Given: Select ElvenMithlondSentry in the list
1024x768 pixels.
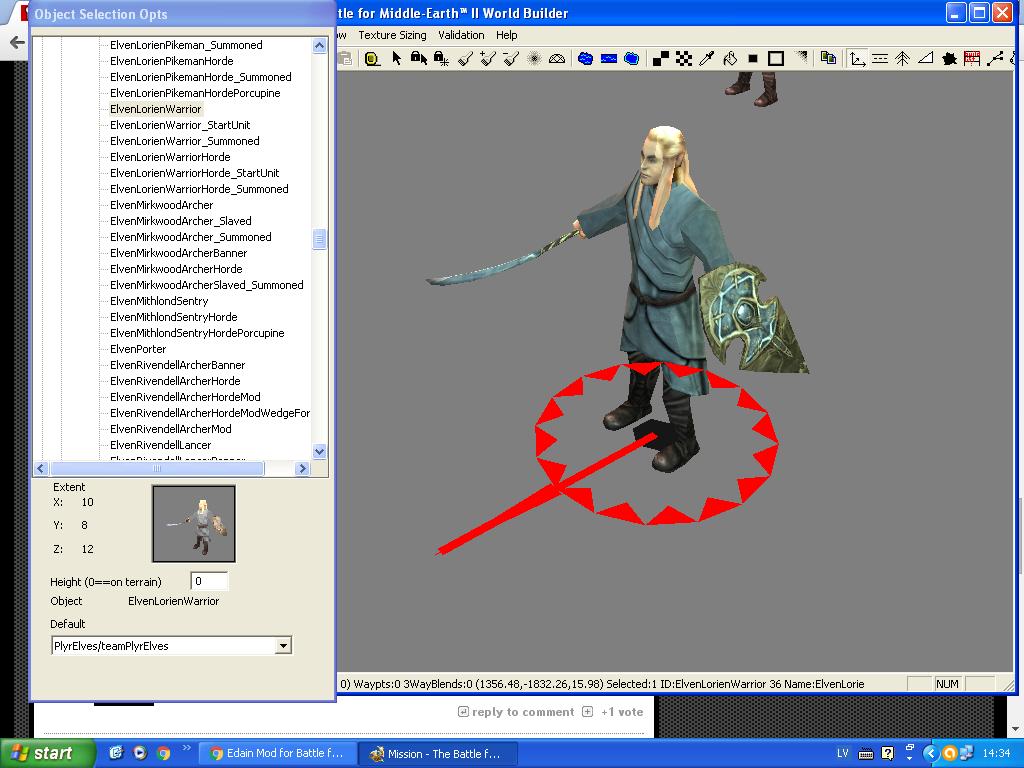Looking at the screenshot, I should [x=159, y=301].
